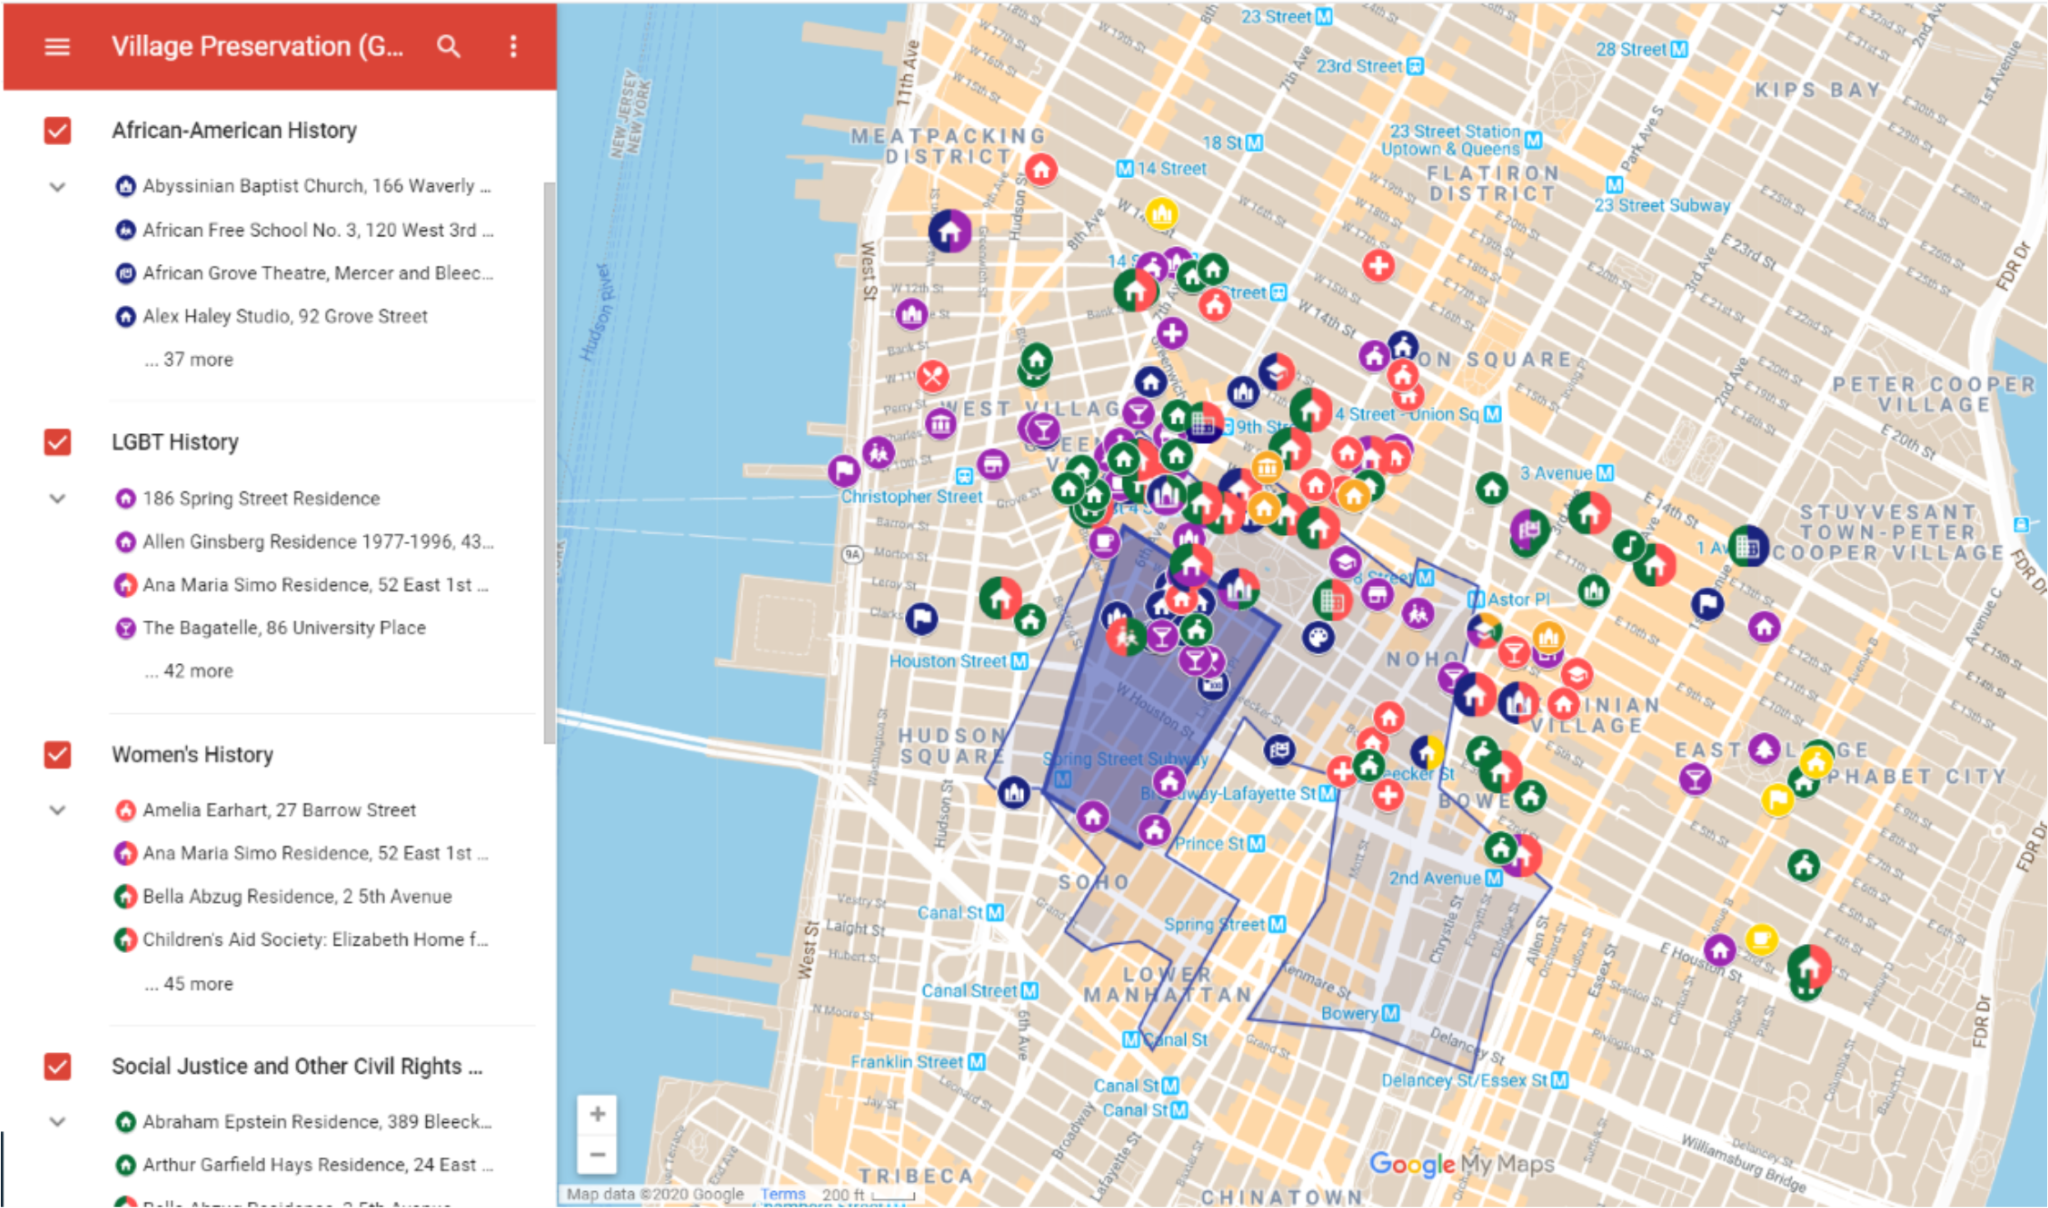The width and height of the screenshot is (2048, 1208).
Task: Toggle the LGBT History layer checkbox
Action: point(58,443)
